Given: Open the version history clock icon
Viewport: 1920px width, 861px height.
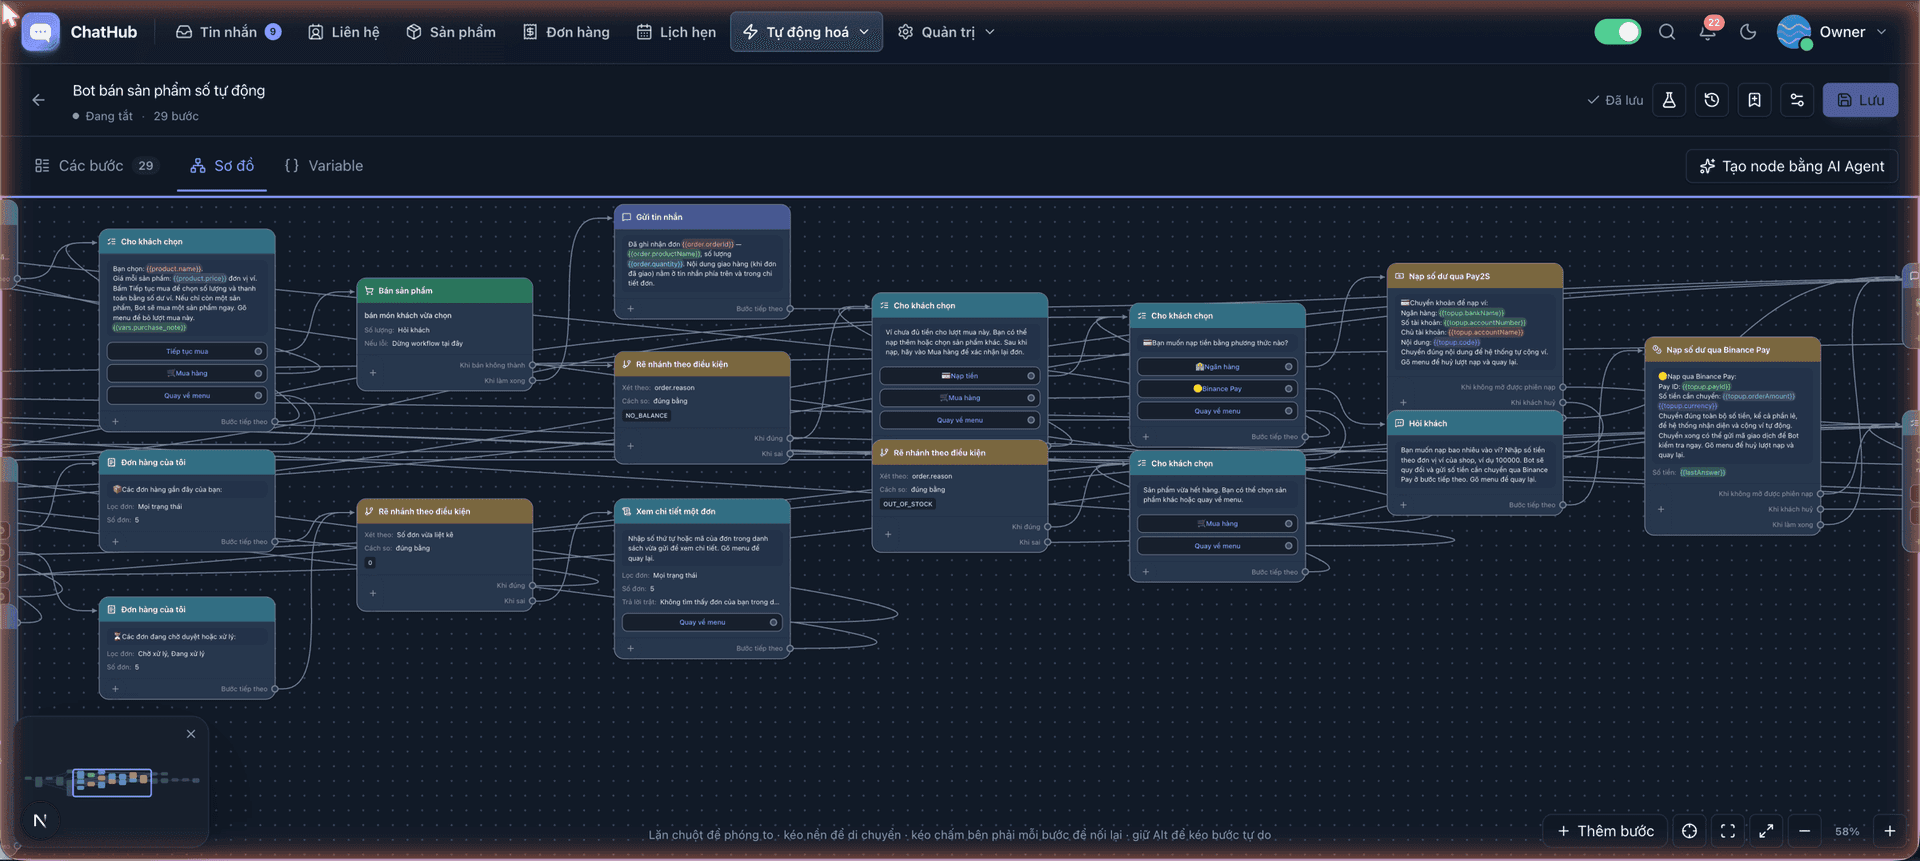Looking at the screenshot, I should tap(1712, 100).
